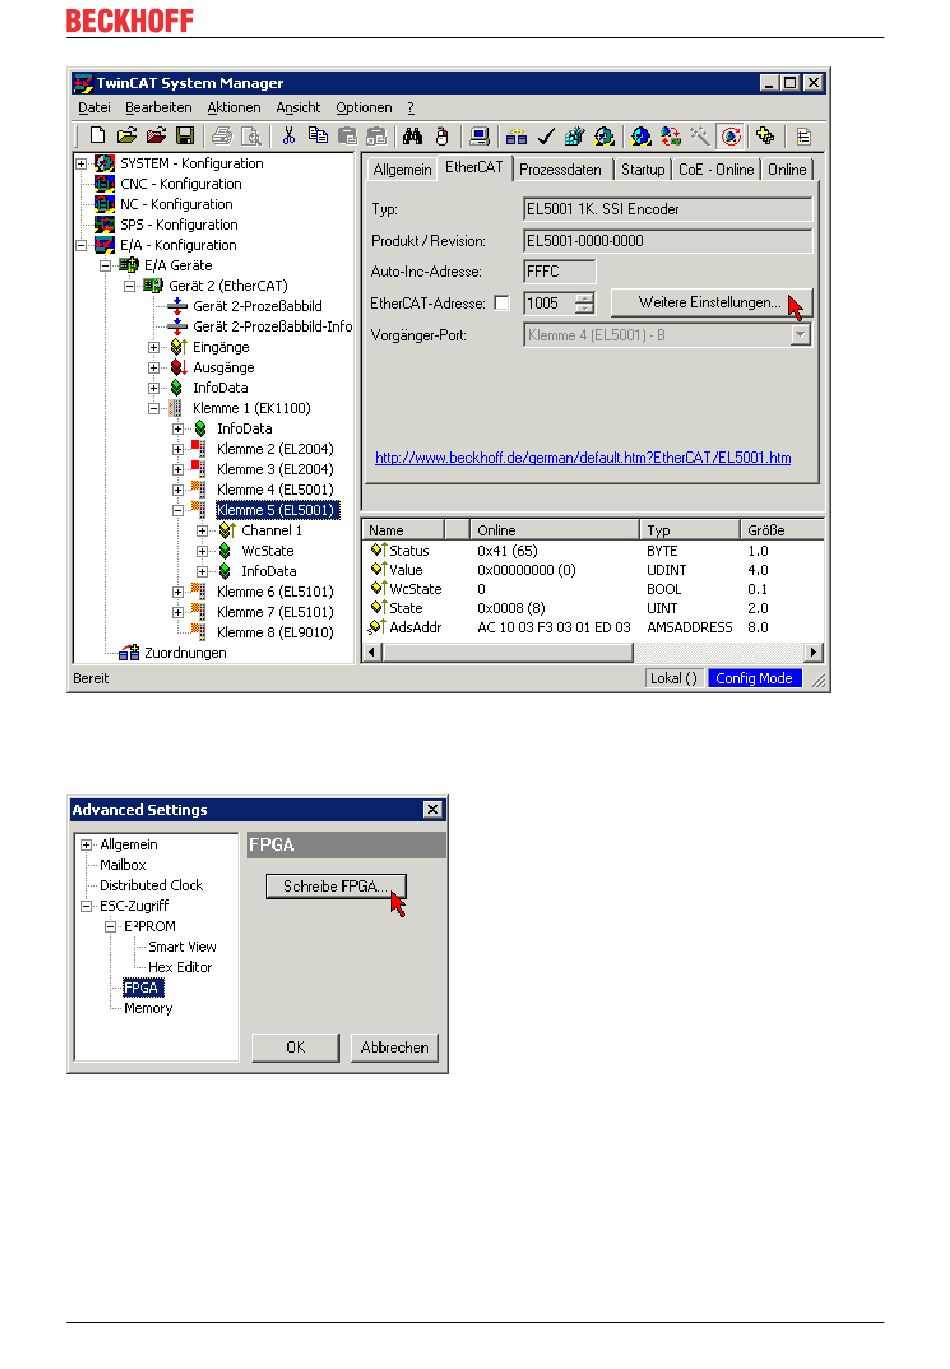Screen dimensions: 950x1369
Task: Toggle Free Run with the red circled icon
Action: [x=731, y=135]
